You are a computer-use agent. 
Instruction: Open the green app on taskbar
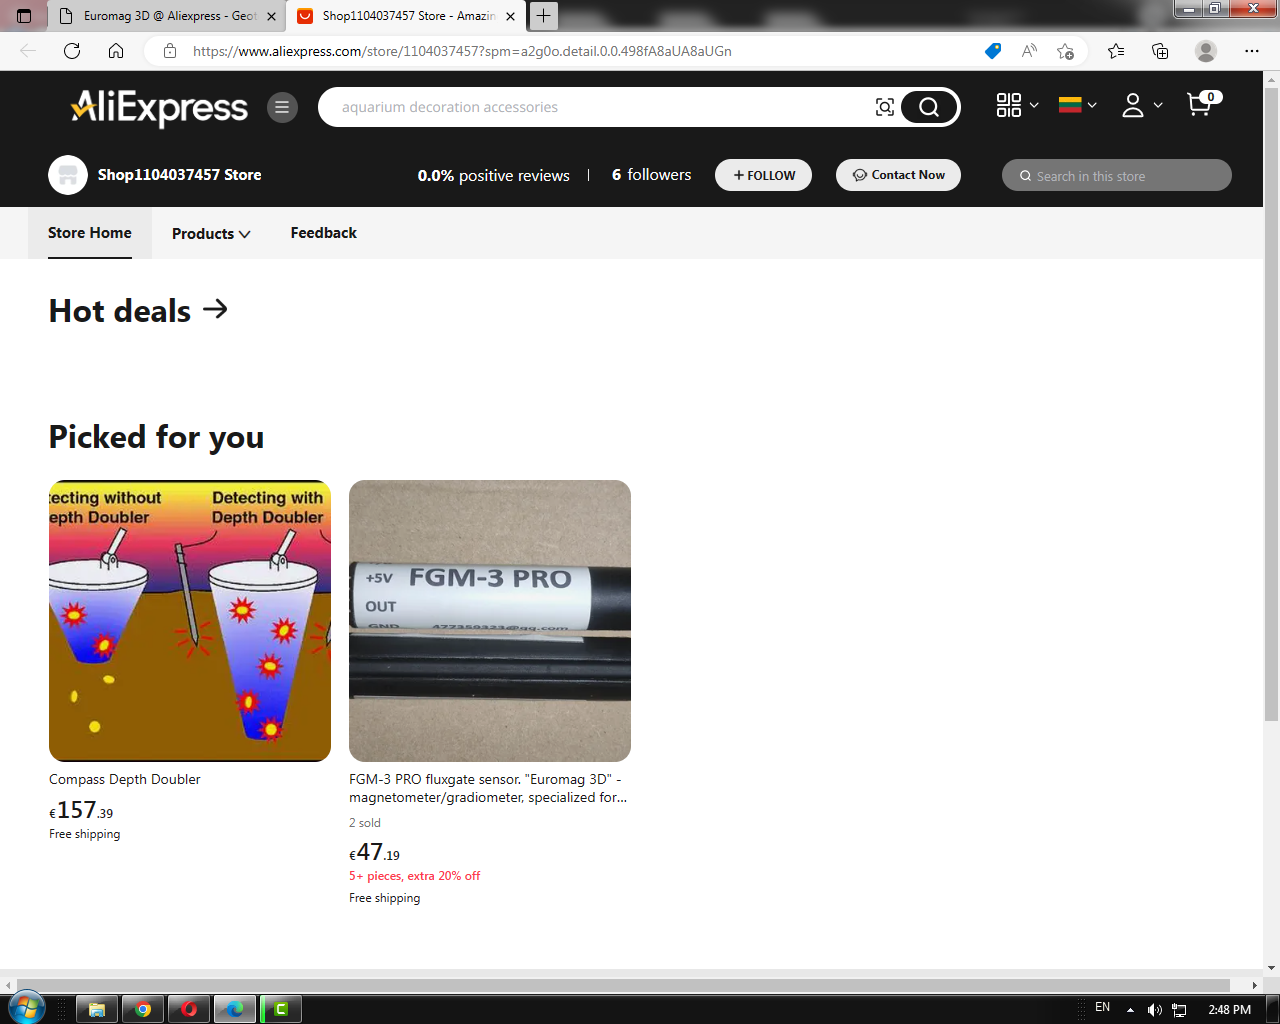click(281, 1009)
